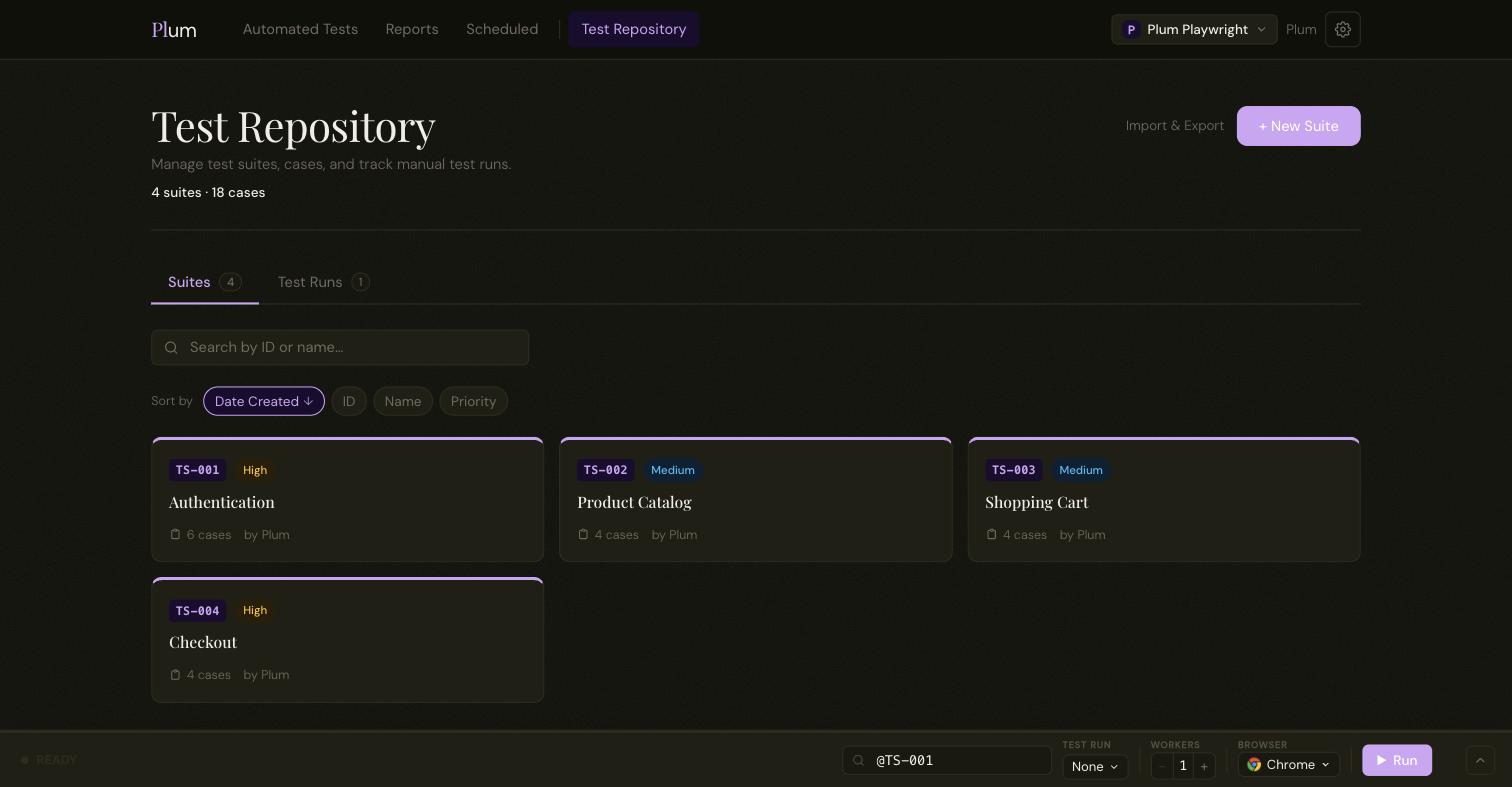Click the clipboard icon on Authentication card

[x=176, y=534]
